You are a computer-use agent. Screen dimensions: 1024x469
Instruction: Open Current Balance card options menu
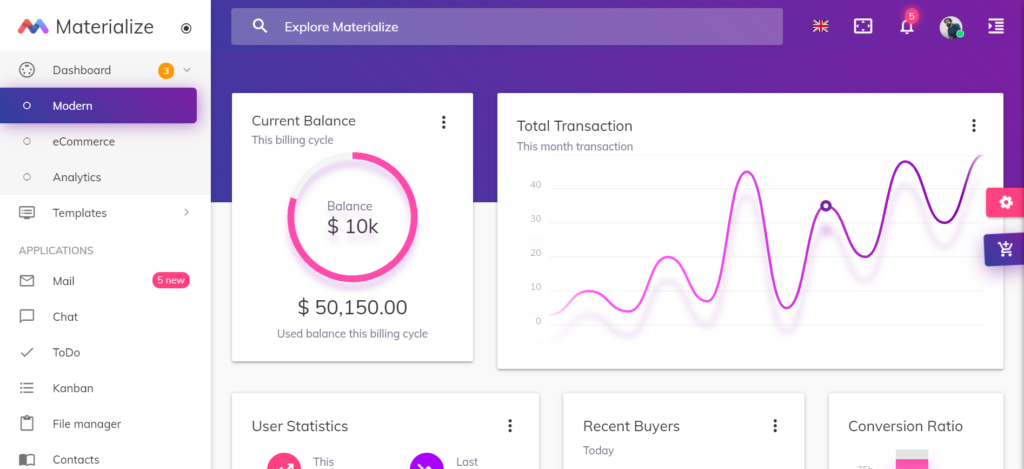[x=443, y=122]
